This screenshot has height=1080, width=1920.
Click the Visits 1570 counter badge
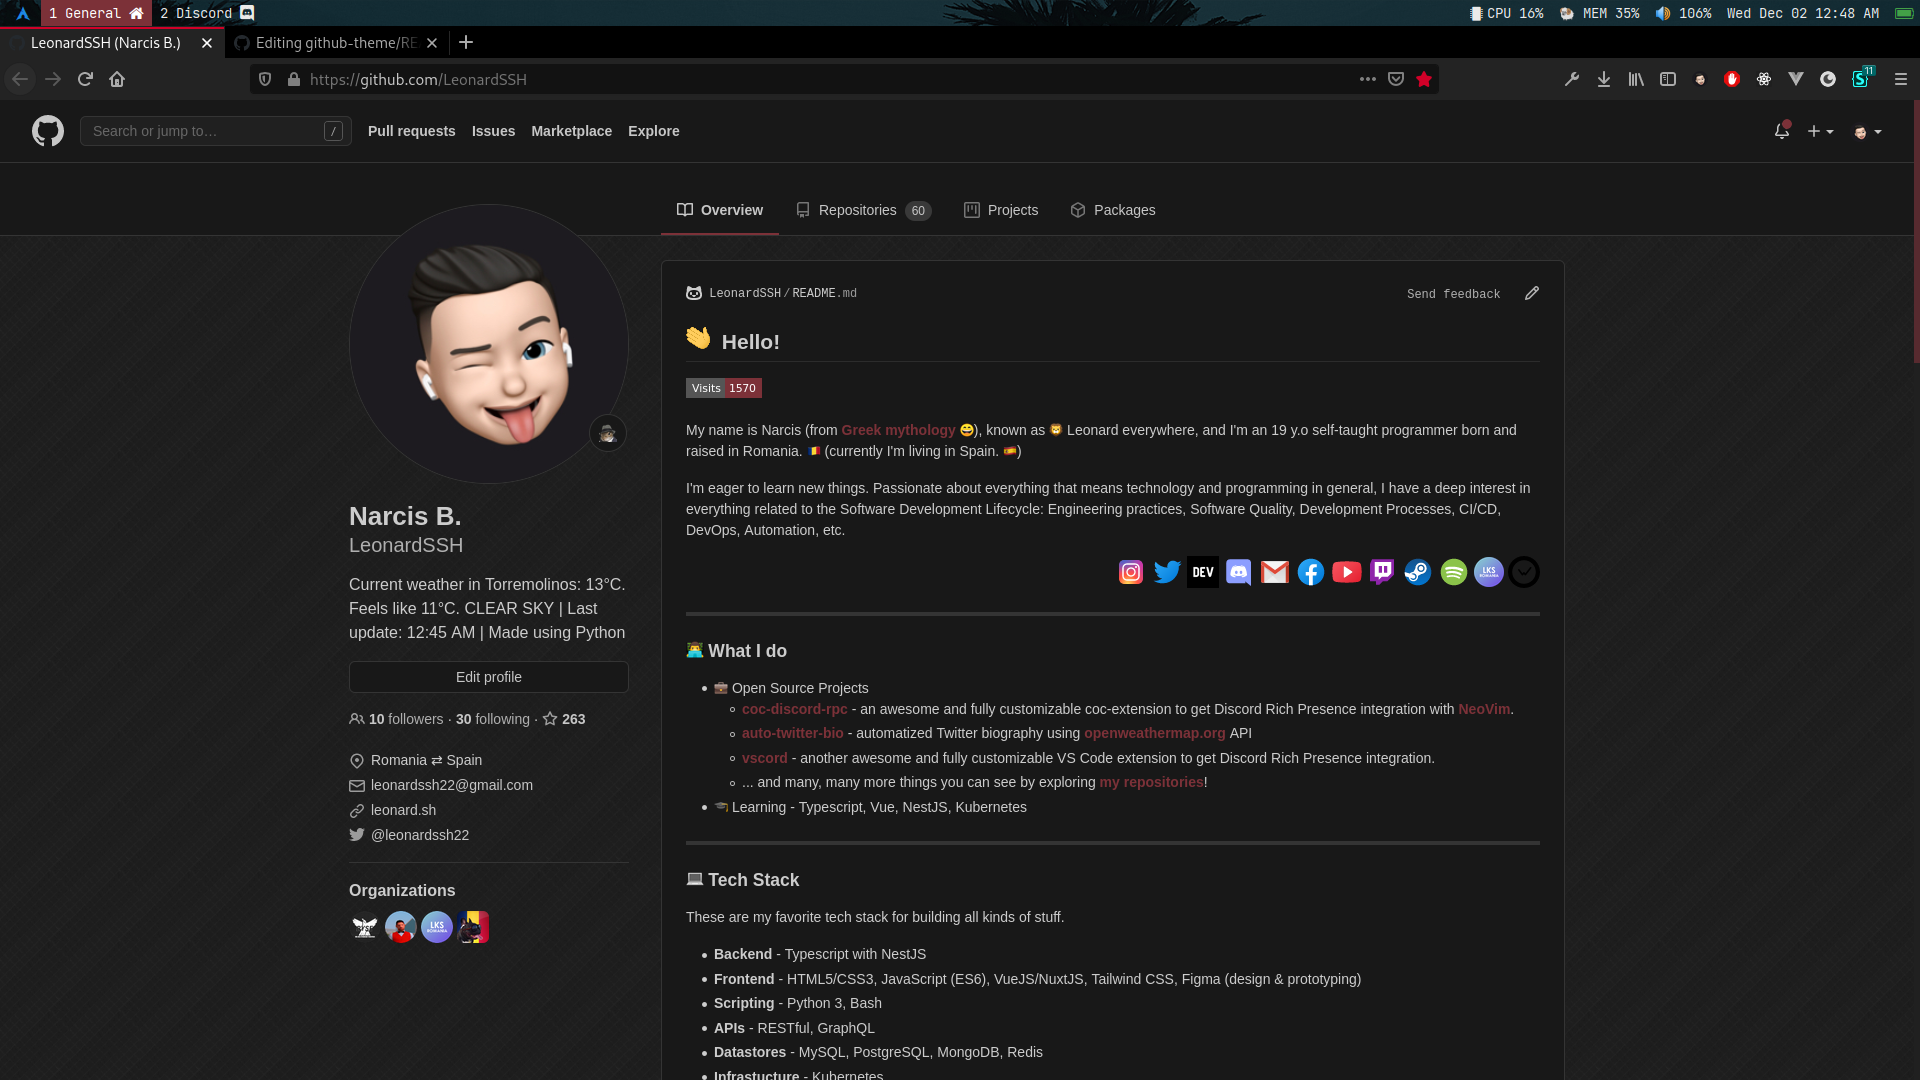[x=723, y=388]
